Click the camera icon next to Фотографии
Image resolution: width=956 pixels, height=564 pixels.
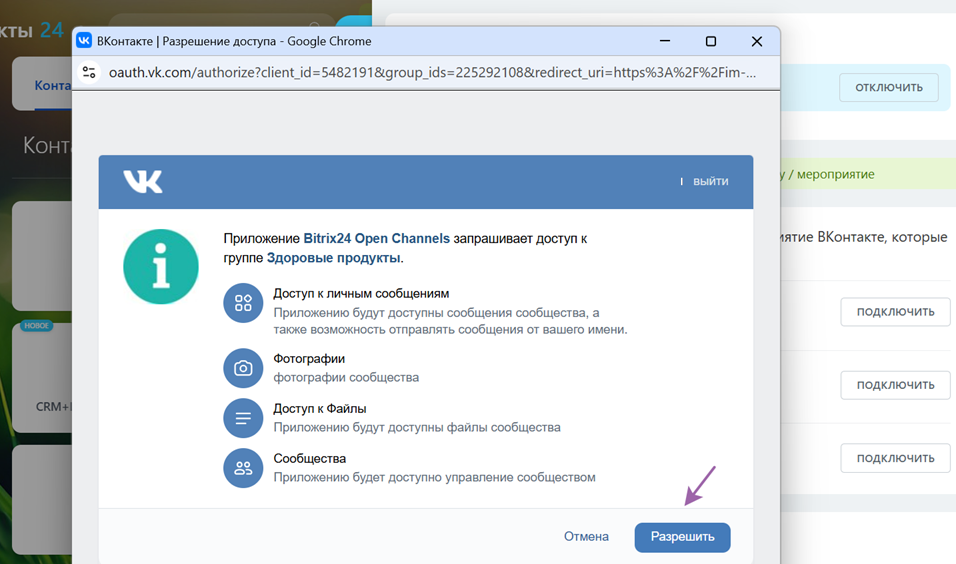click(243, 368)
